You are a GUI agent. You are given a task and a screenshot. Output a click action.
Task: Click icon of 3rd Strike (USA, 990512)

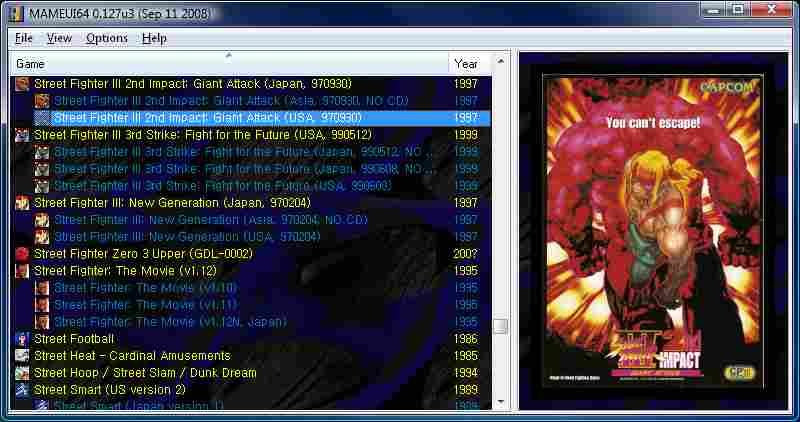coord(22,135)
